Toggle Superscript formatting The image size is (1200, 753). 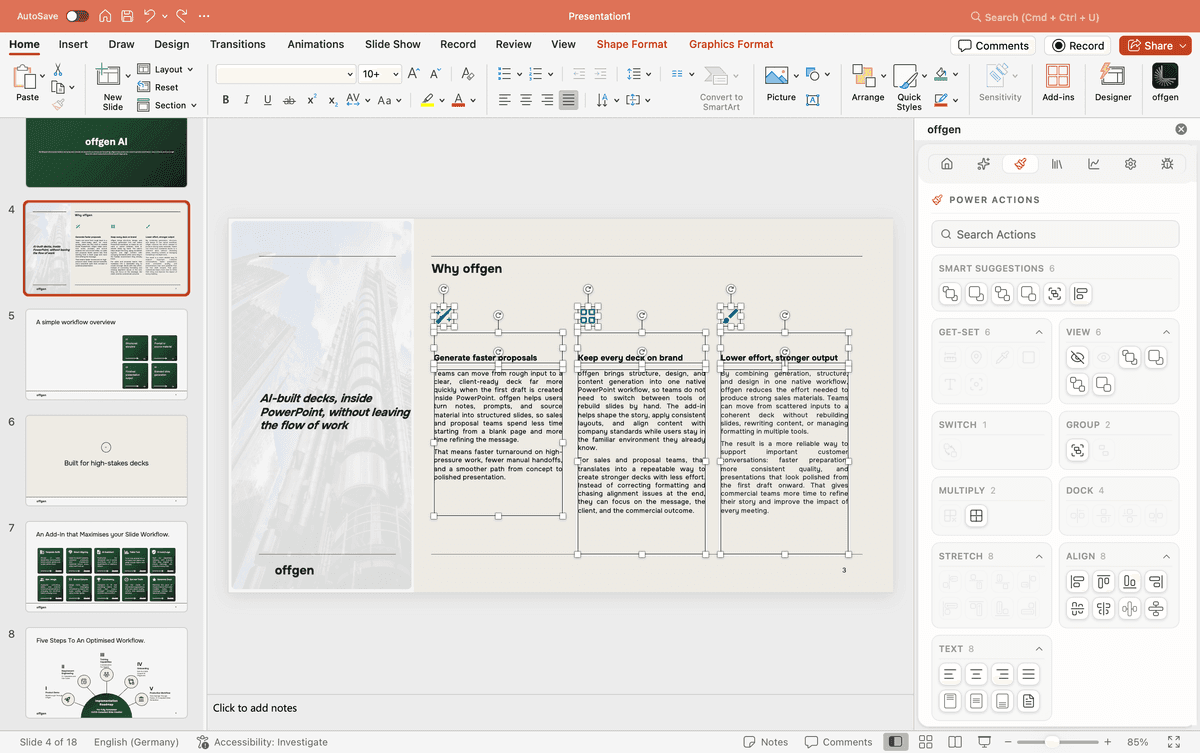[311, 100]
